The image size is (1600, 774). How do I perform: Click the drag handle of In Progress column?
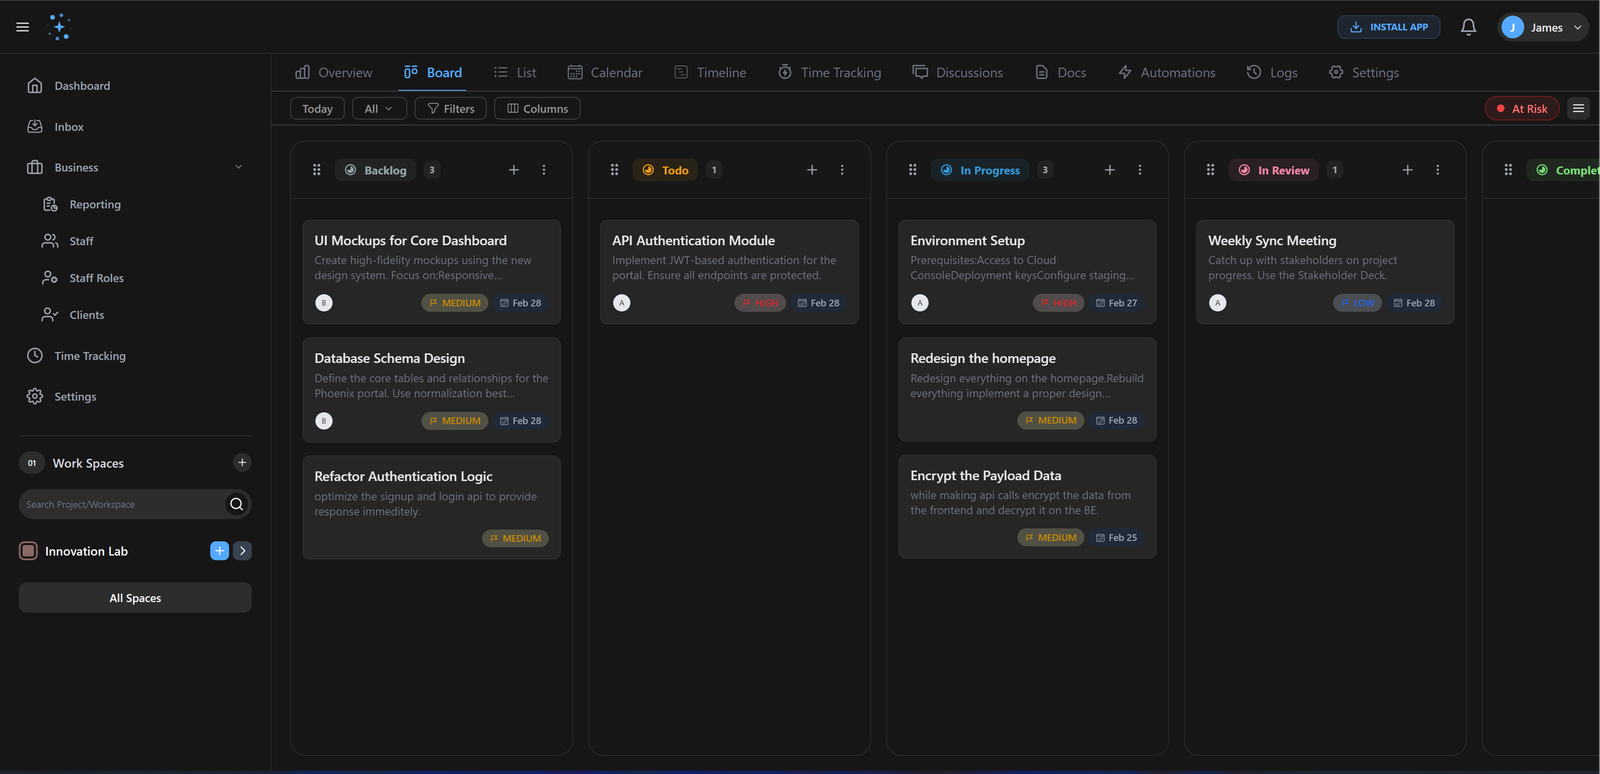pos(912,170)
